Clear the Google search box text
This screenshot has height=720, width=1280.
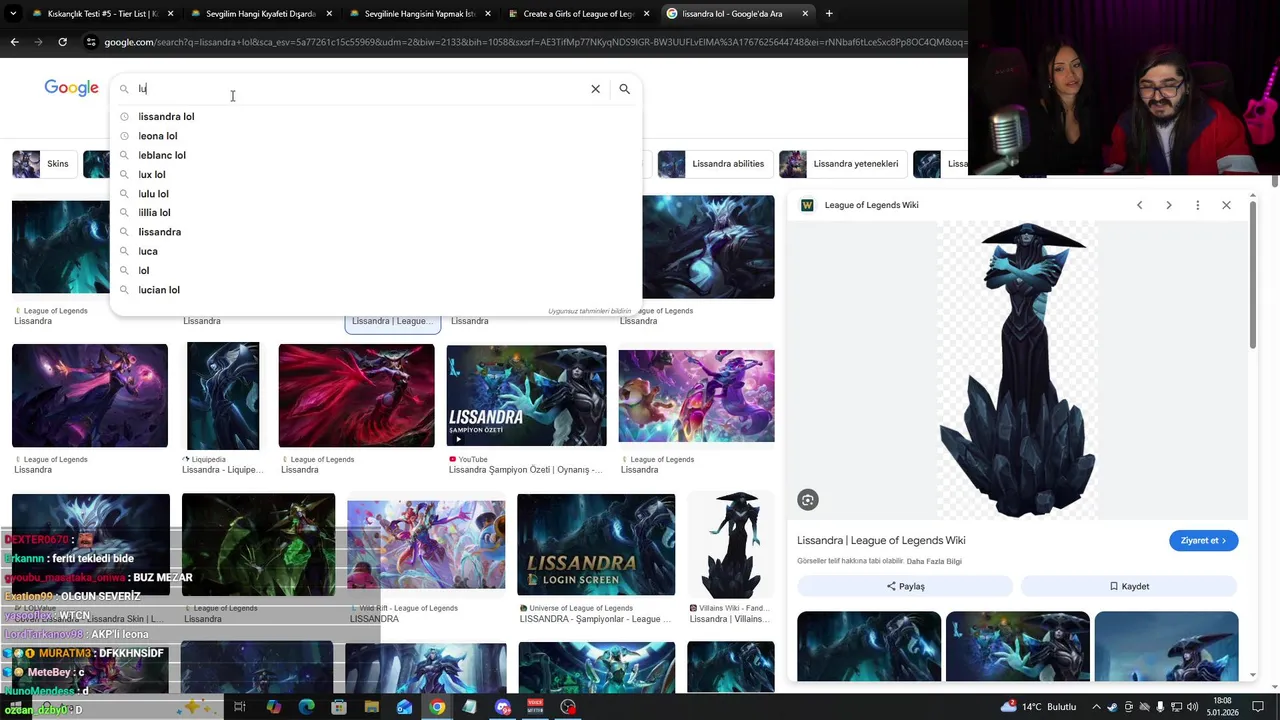(x=595, y=89)
